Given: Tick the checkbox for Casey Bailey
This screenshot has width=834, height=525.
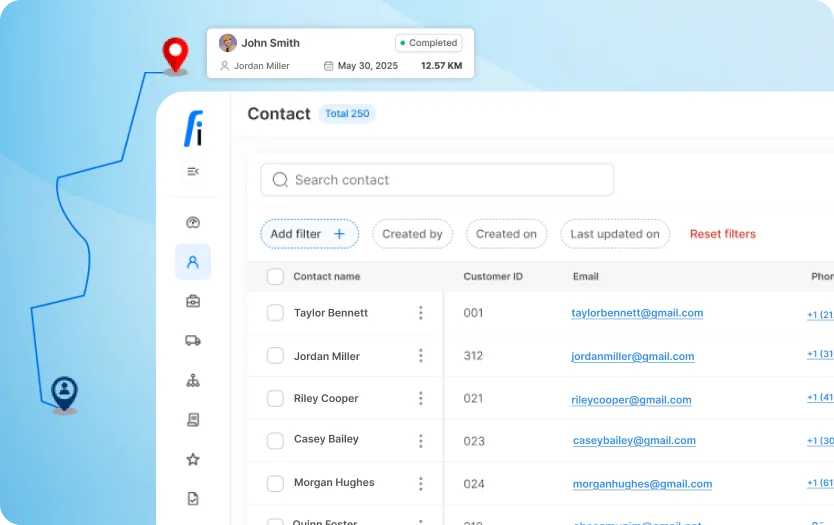Looking at the screenshot, I should pyautogui.click(x=275, y=441).
